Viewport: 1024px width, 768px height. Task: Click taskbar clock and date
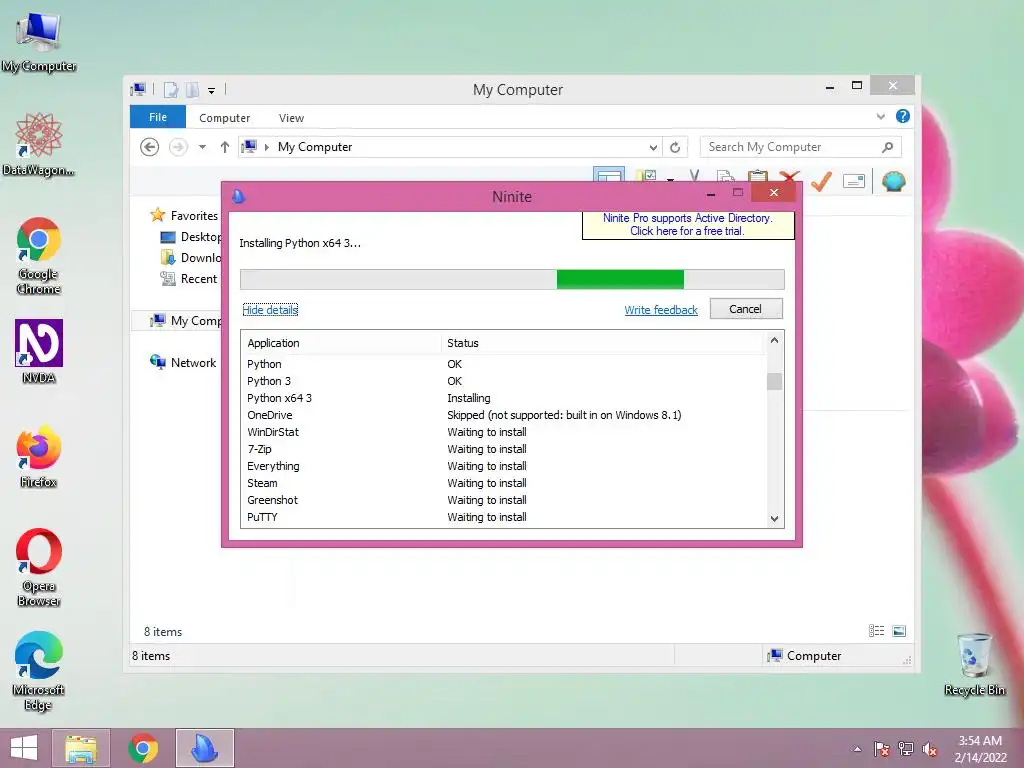(980, 749)
